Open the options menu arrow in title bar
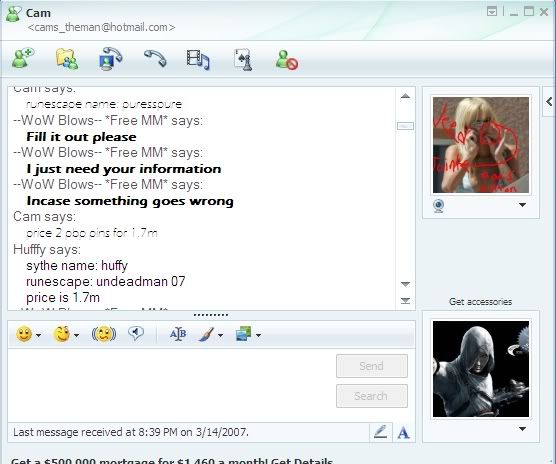The width and height of the screenshot is (556, 464). [x=492, y=11]
